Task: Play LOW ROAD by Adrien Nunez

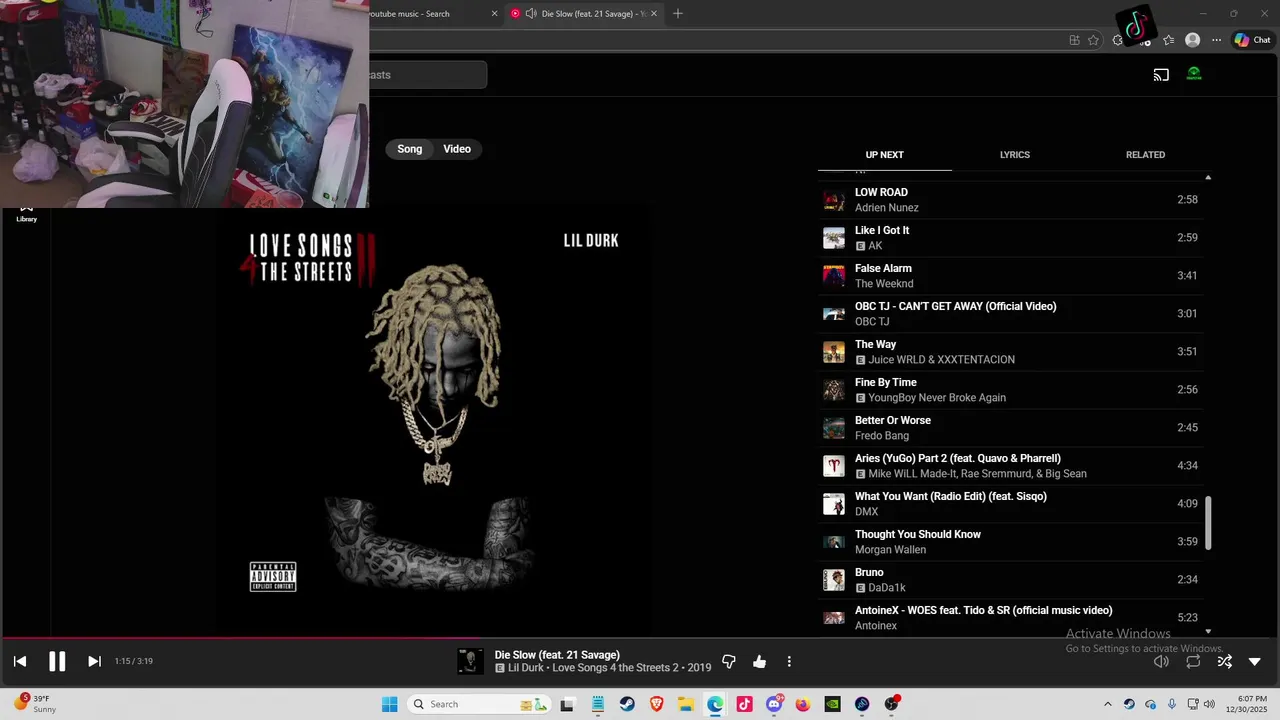Action: [1010, 200]
